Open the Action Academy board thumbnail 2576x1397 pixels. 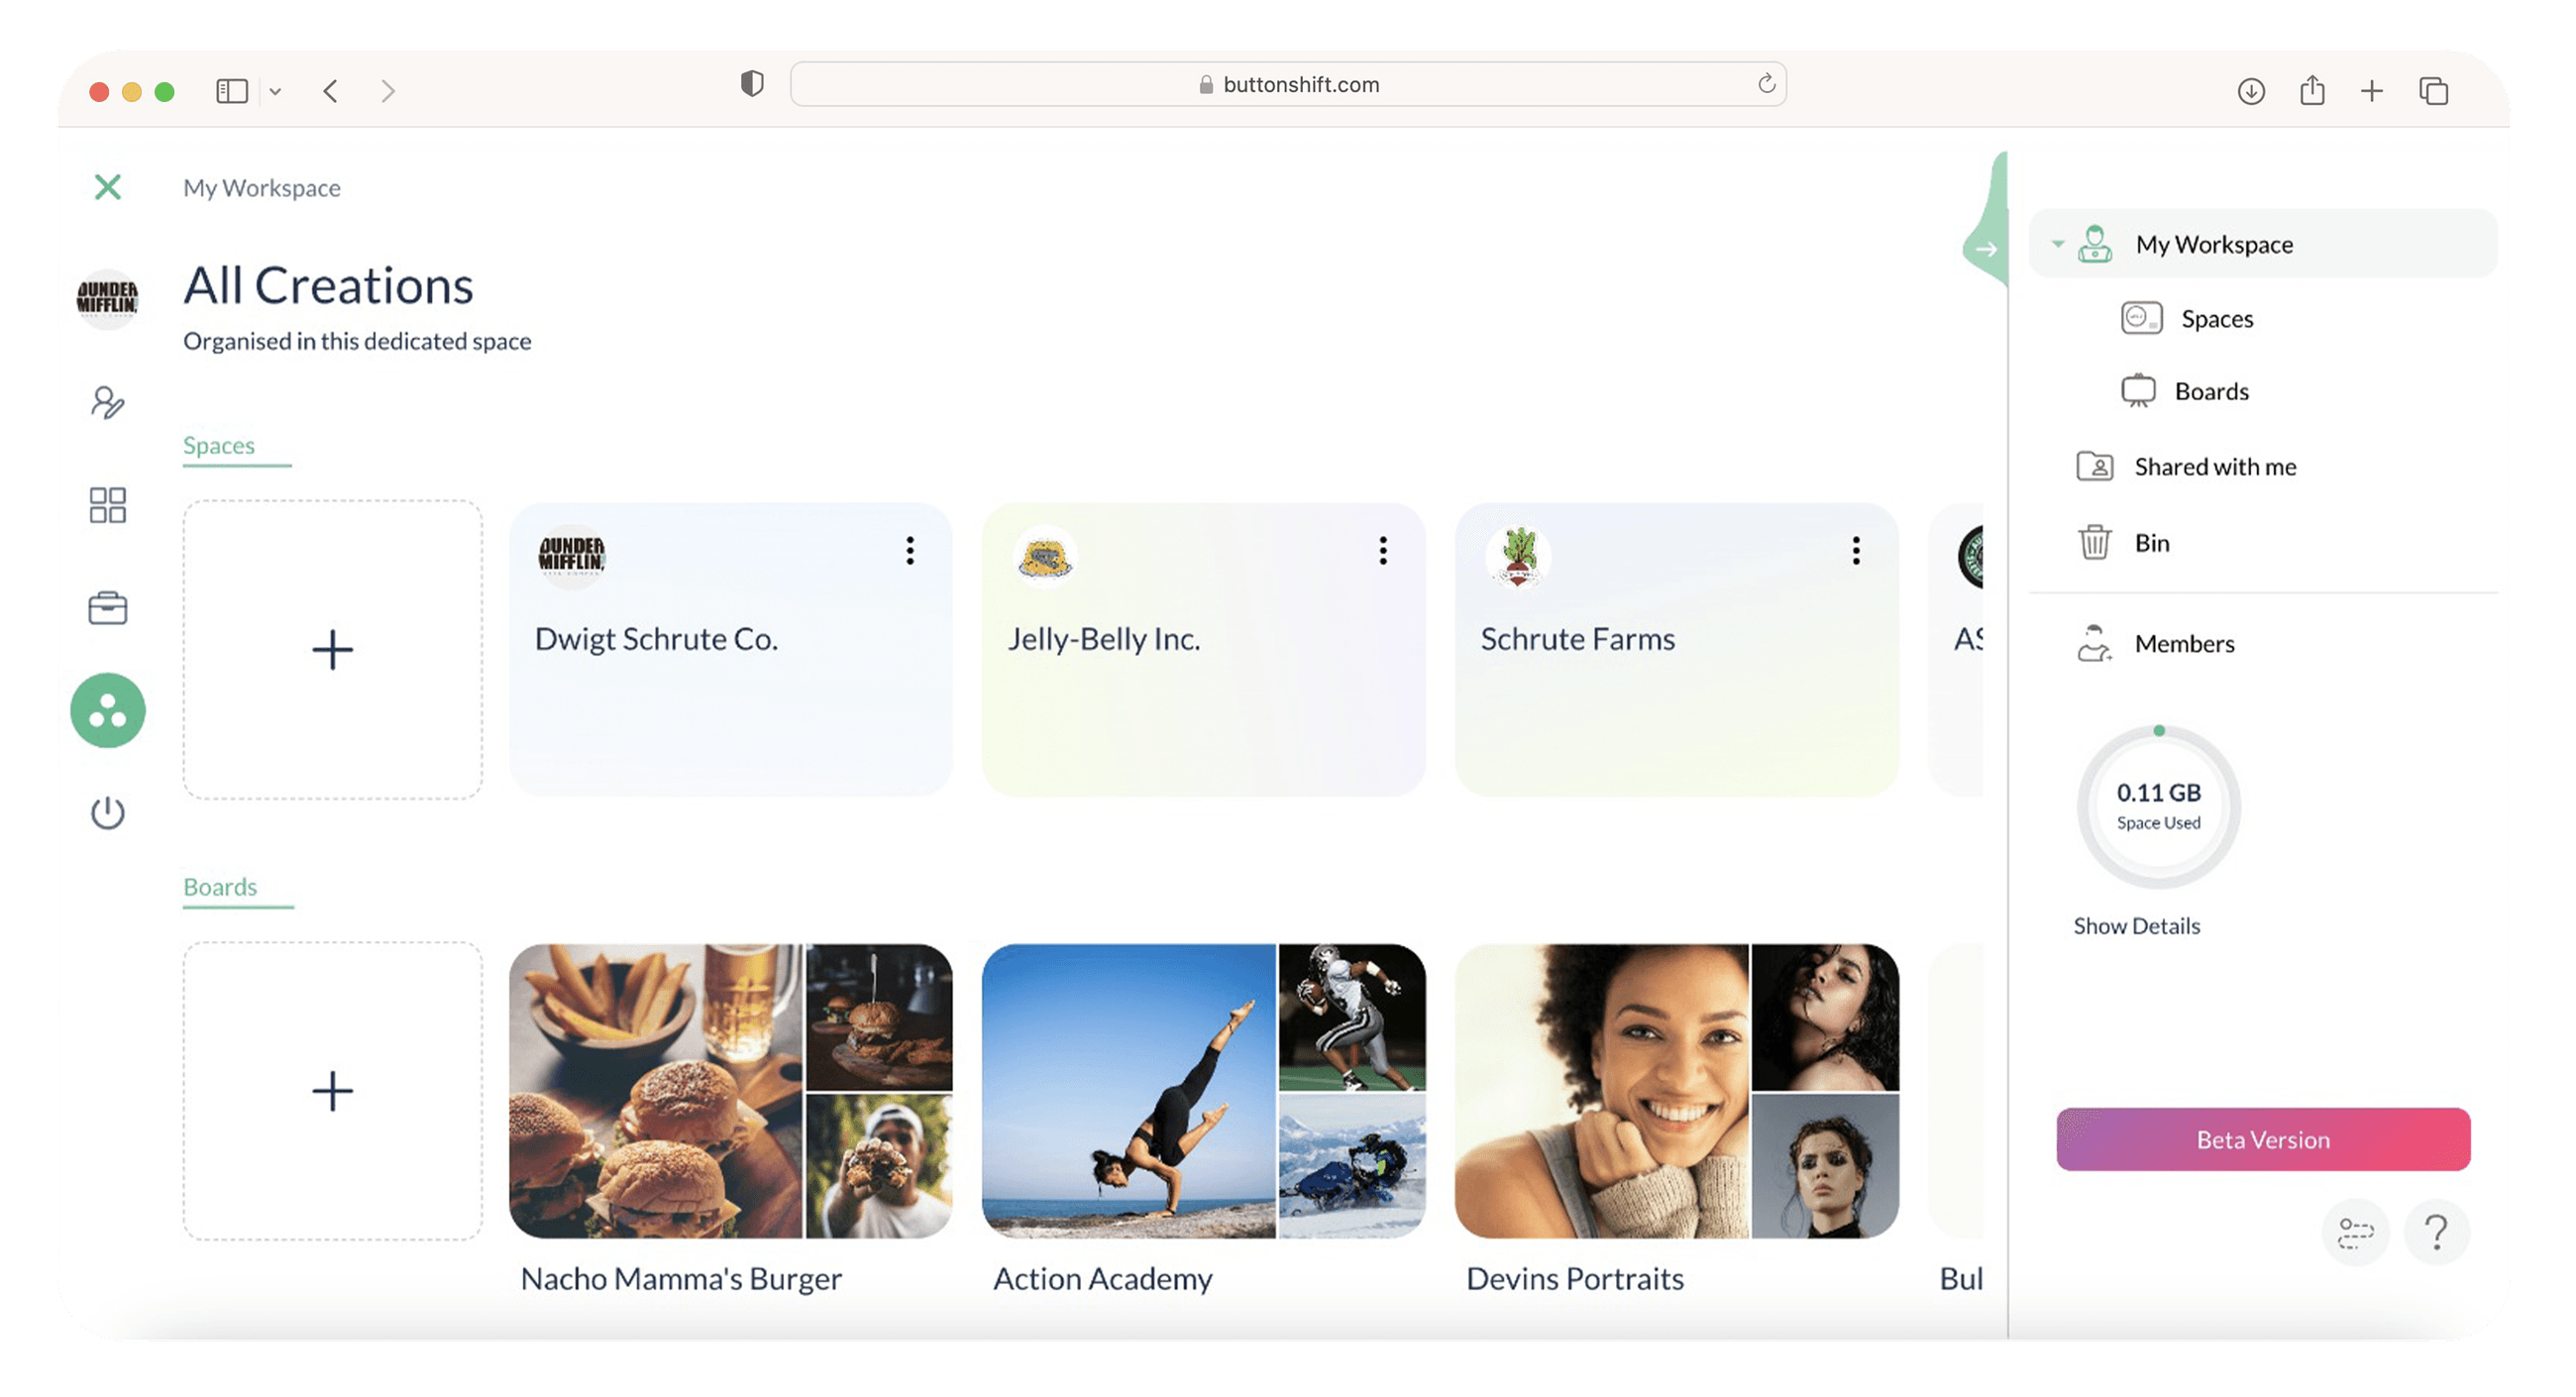coord(1203,1091)
